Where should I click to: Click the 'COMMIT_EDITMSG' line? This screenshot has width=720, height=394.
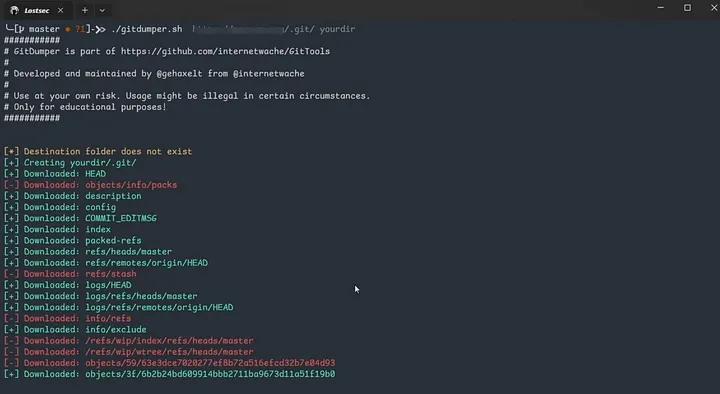pyautogui.click(x=80, y=218)
